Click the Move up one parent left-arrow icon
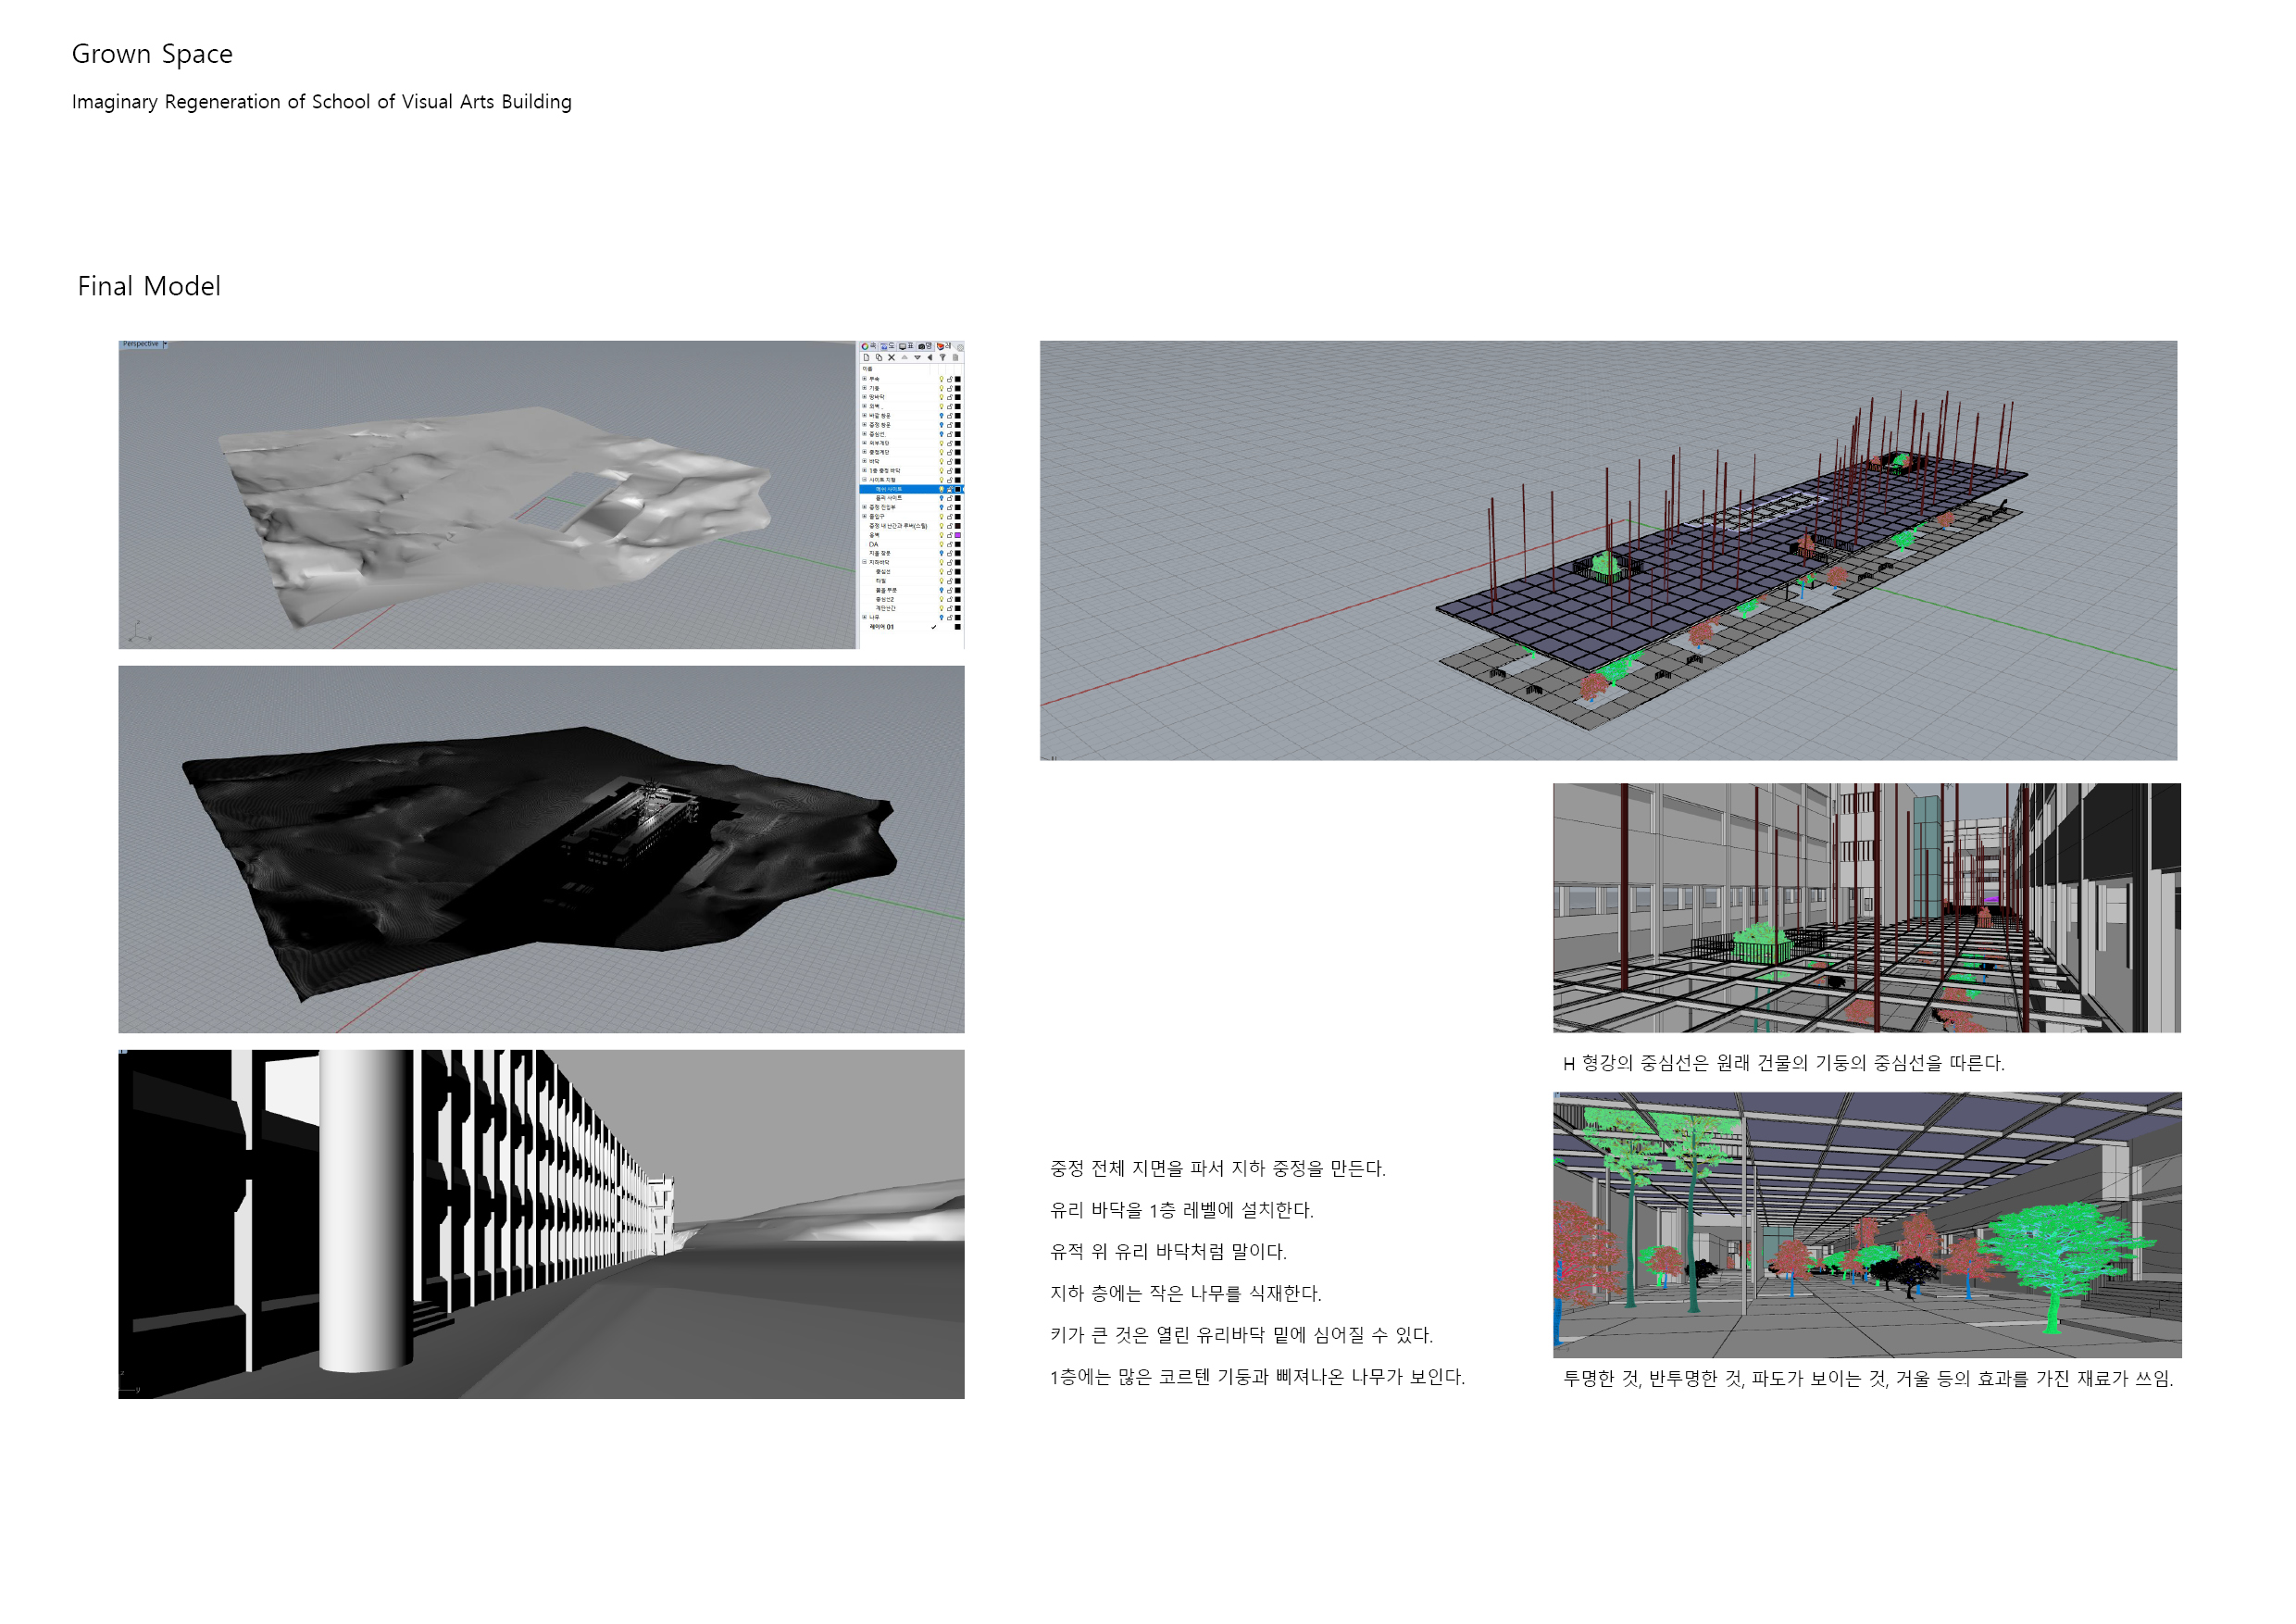The width and height of the screenshot is (2296, 1624). [930, 358]
